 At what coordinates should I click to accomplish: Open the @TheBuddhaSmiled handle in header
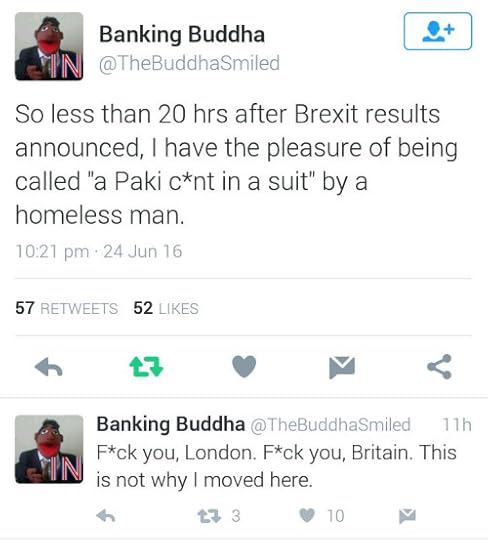click(x=189, y=63)
